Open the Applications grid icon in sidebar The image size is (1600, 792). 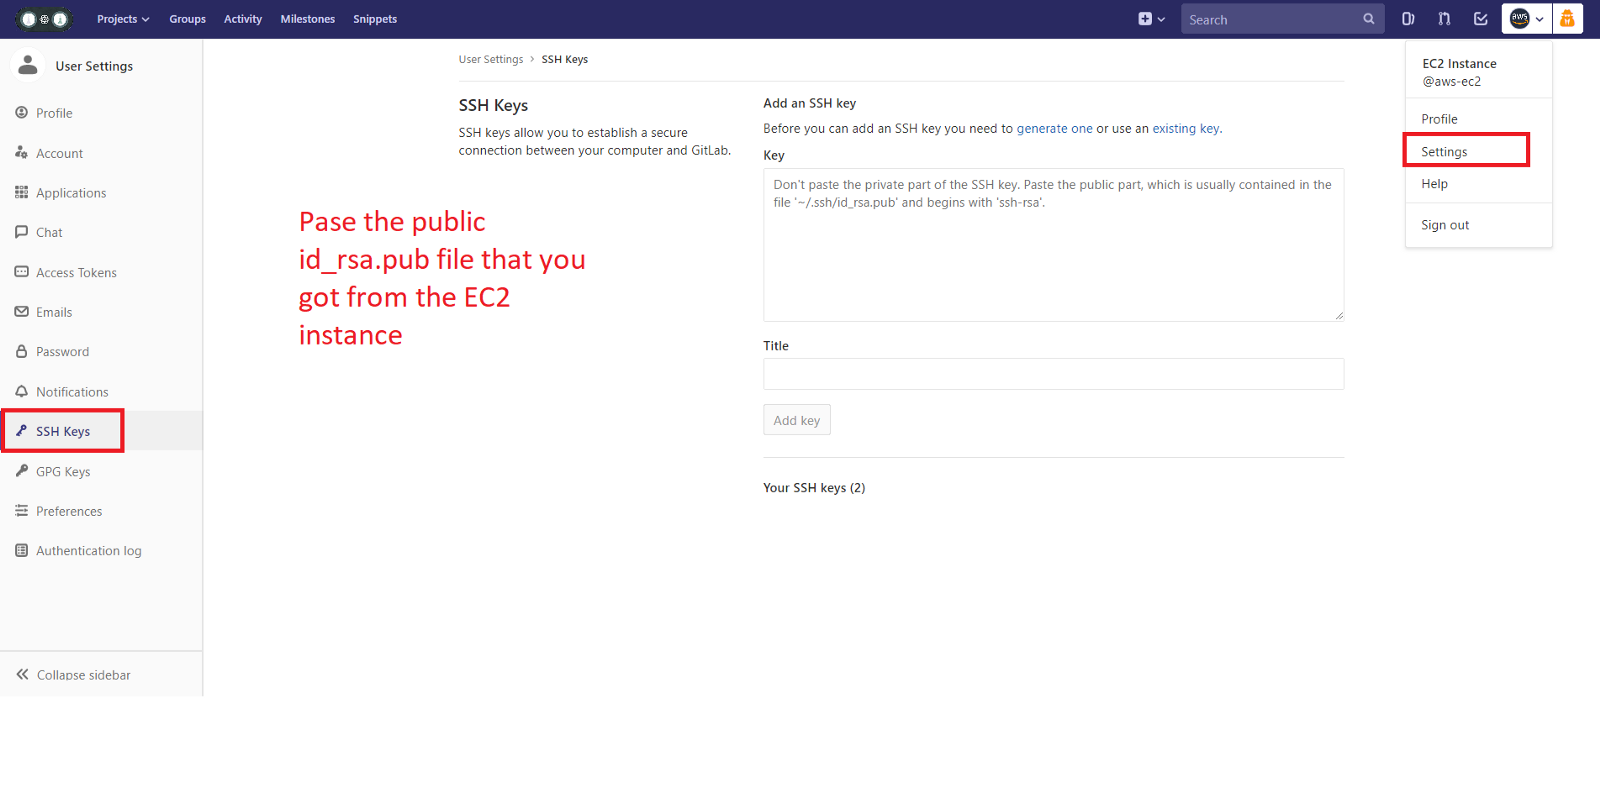[22, 192]
